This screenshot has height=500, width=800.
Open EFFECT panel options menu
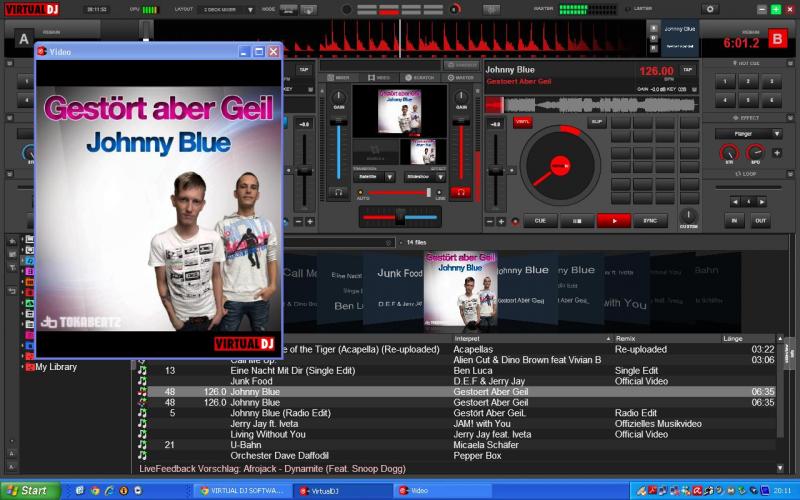pyautogui.click(x=790, y=118)
